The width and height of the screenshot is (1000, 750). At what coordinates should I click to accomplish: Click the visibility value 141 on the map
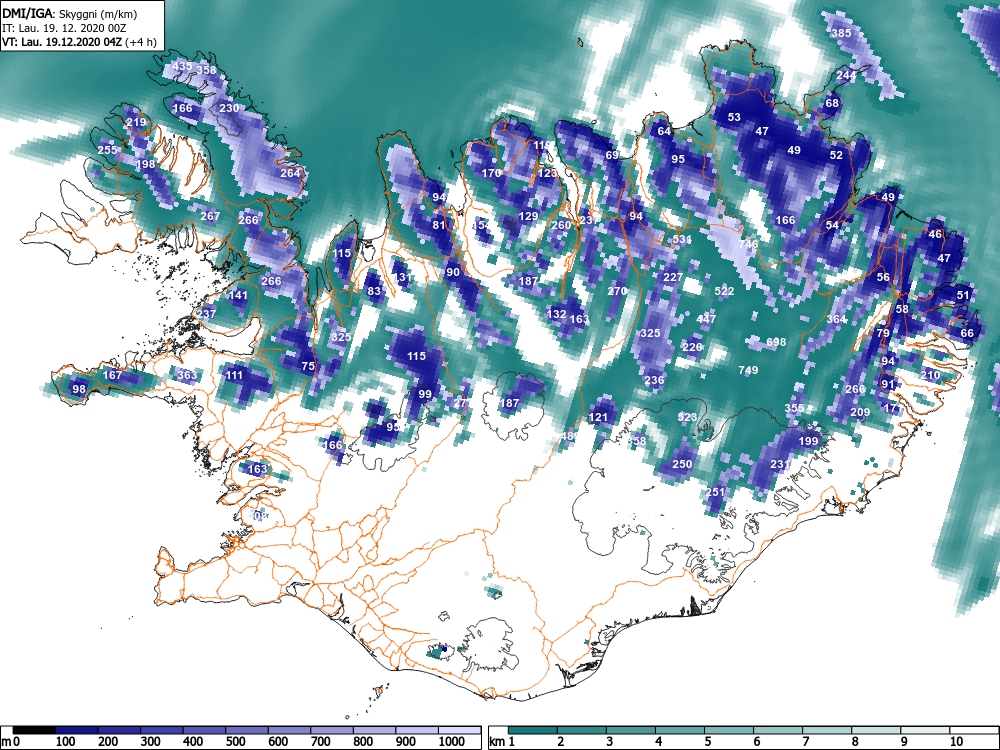(x=237, y=295)
